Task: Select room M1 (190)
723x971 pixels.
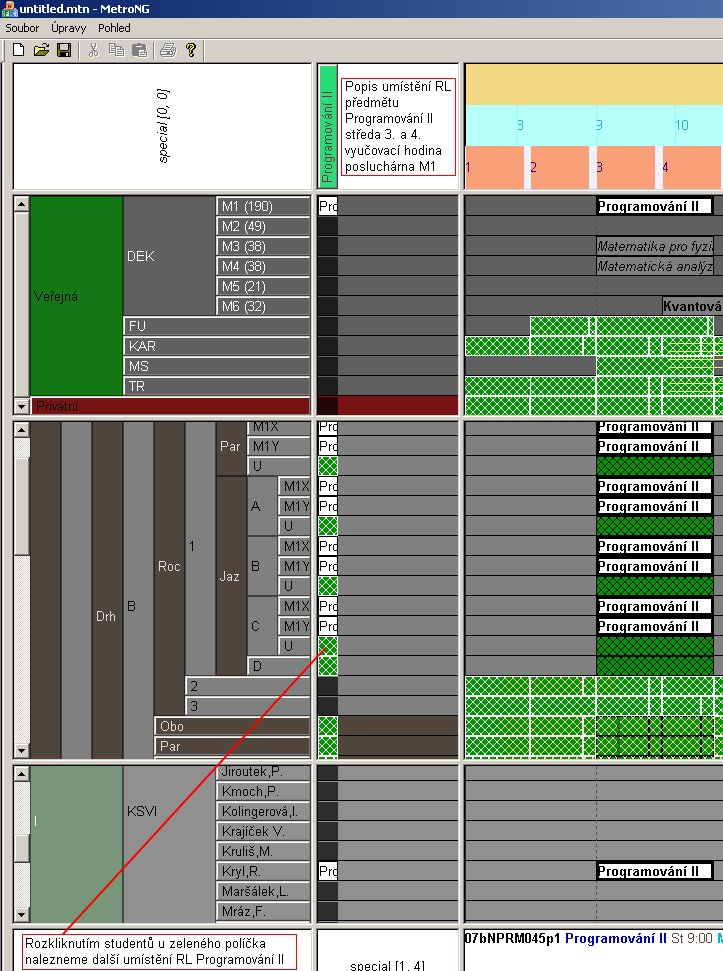Action: (x=263, y=206)
